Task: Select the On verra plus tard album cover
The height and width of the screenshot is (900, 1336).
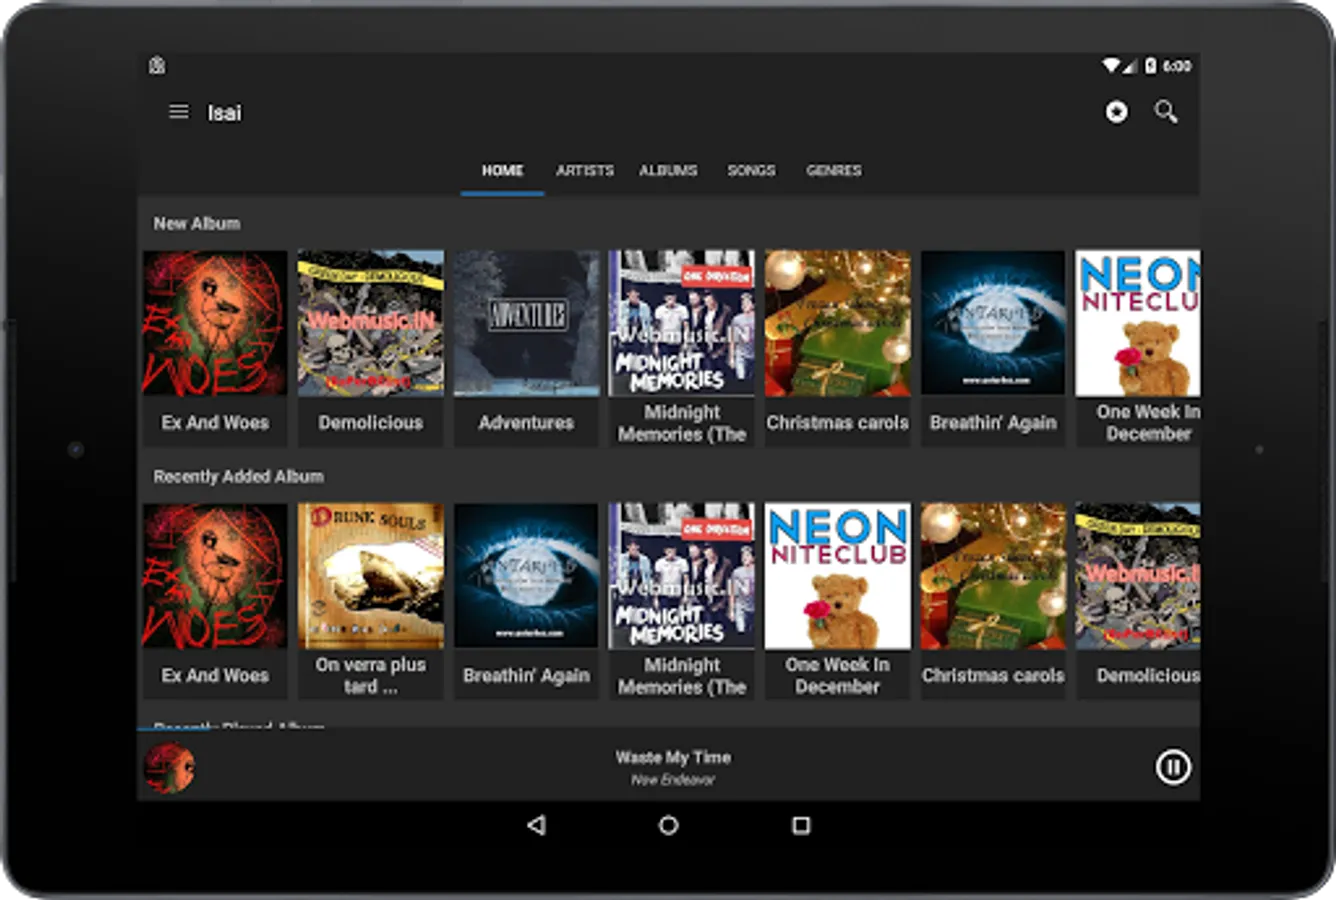Action: click(371, 576)
